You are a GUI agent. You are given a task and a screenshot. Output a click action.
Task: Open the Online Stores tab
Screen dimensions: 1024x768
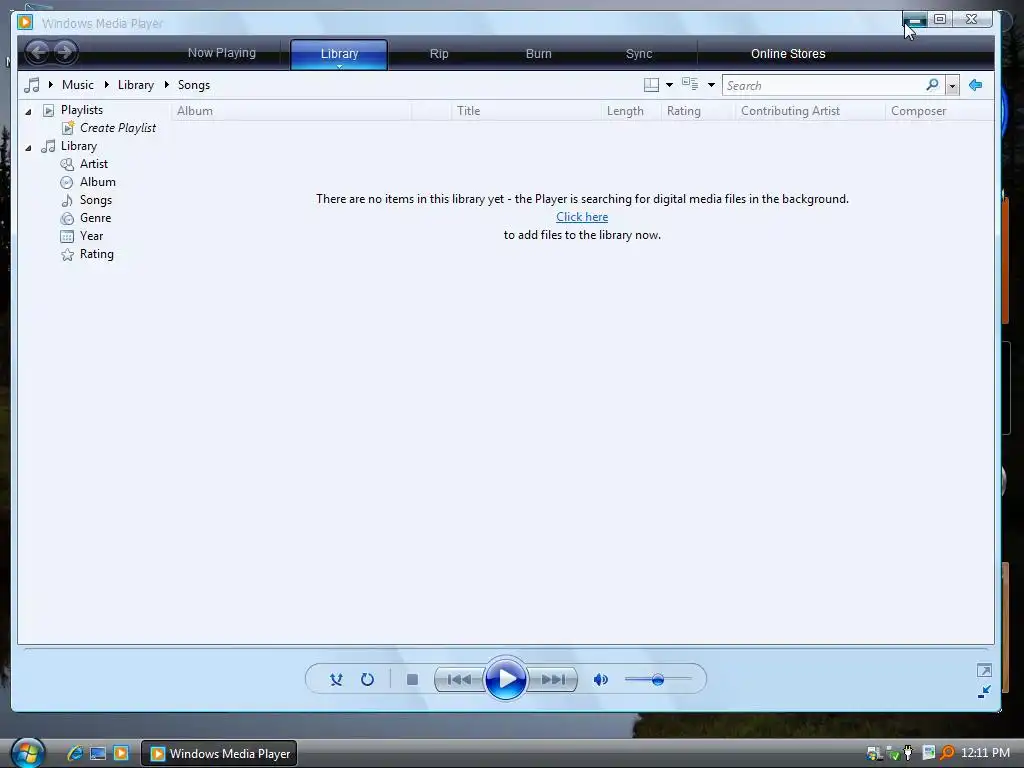click(x=788, y=54)
